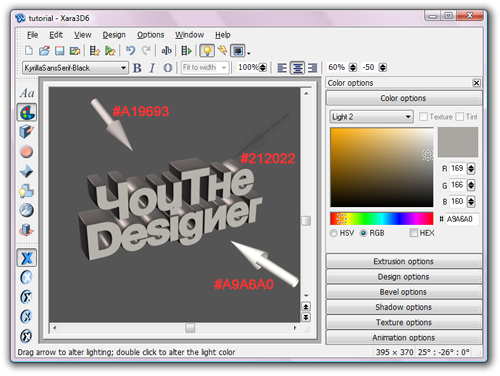Open the arrow next to display monitor icon
This screenshot has width=500, height=376.
tap(249, 53)
